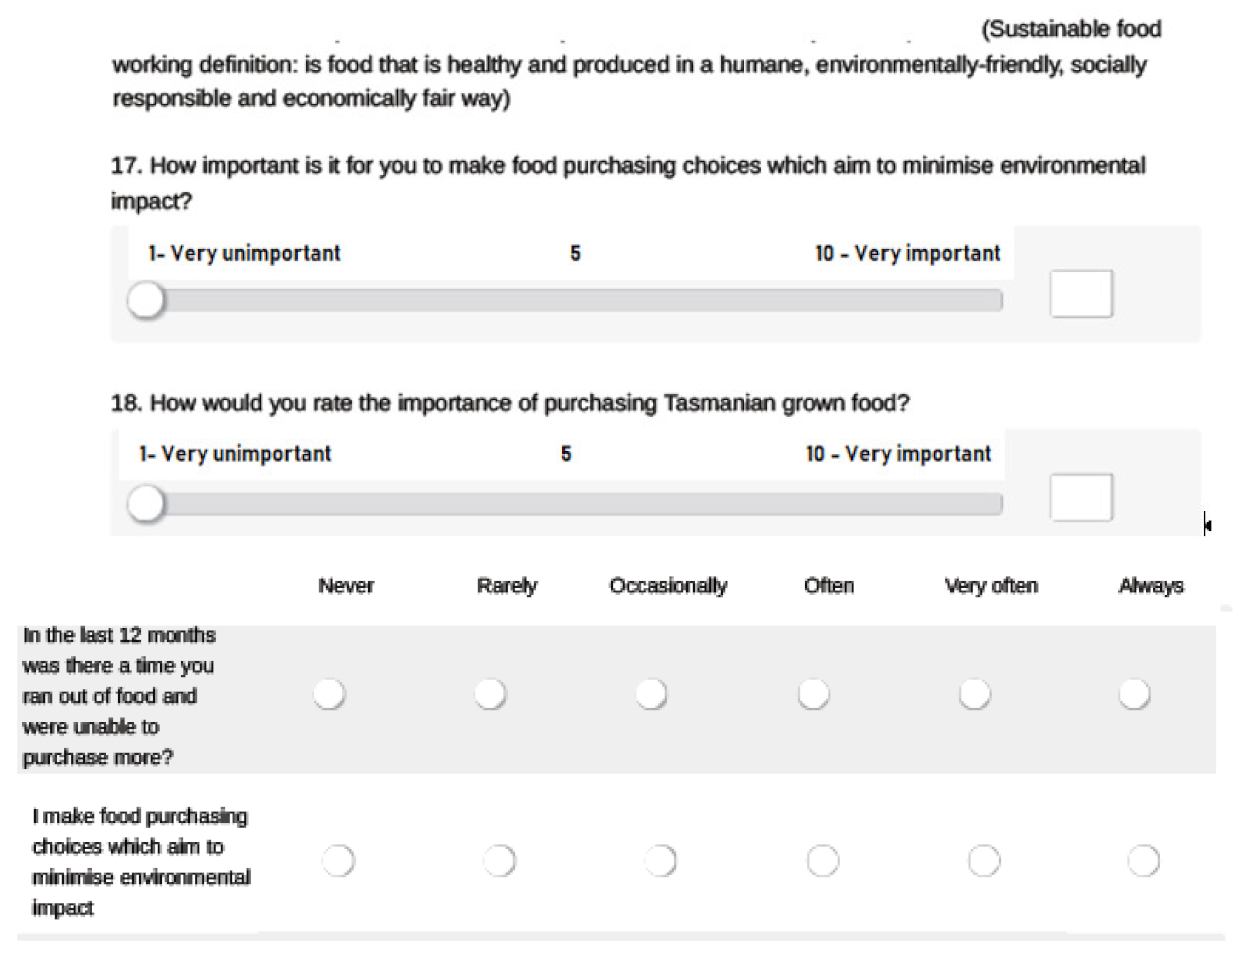Choose "Always" for minimising environmental impact choices
Image resolution: width=1249 pixels, height=958 pixels.
click(1144, 859)
